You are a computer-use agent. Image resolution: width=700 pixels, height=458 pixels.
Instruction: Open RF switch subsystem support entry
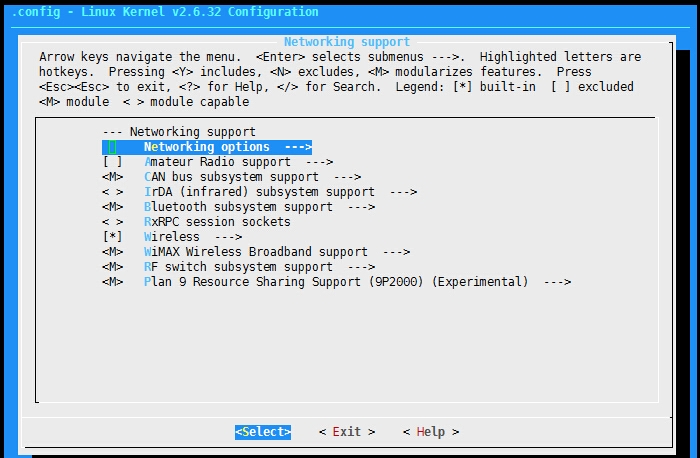pyautogui.click(x=238, y=266)
